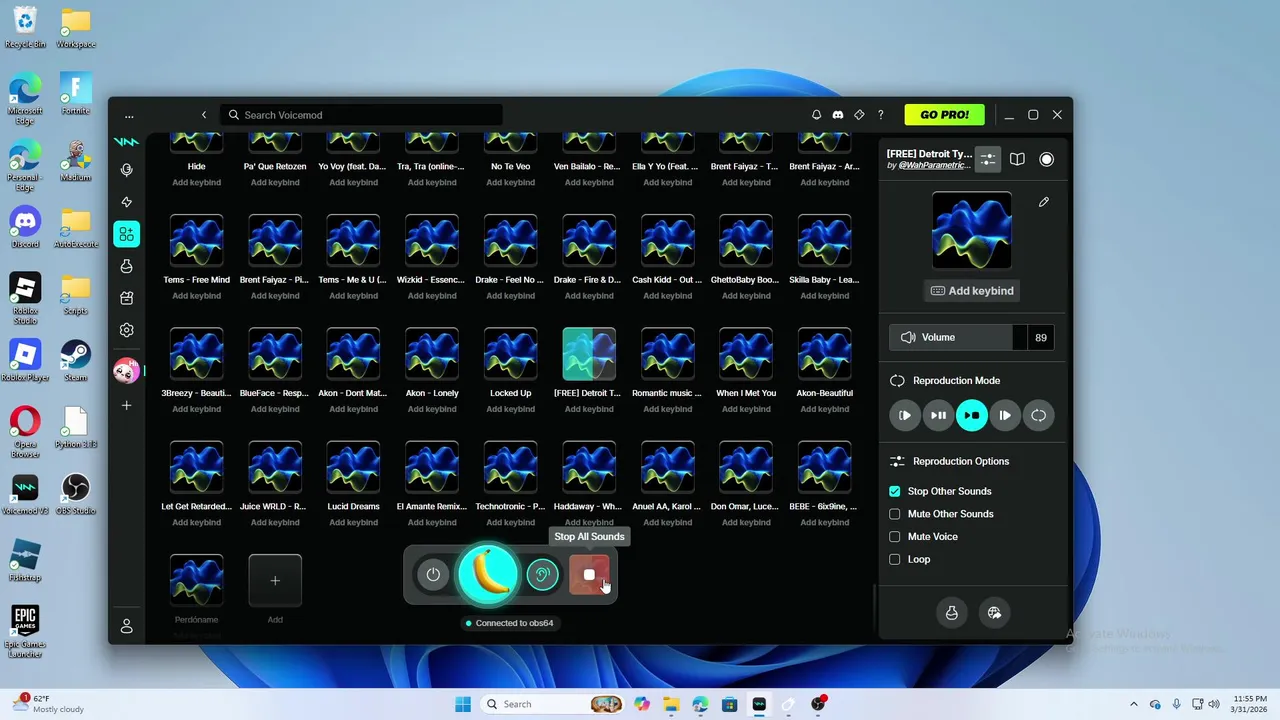1280x720 pixels.
Task: Enable the Mute Voice checkbox
Action: click(x=895, y=537)
